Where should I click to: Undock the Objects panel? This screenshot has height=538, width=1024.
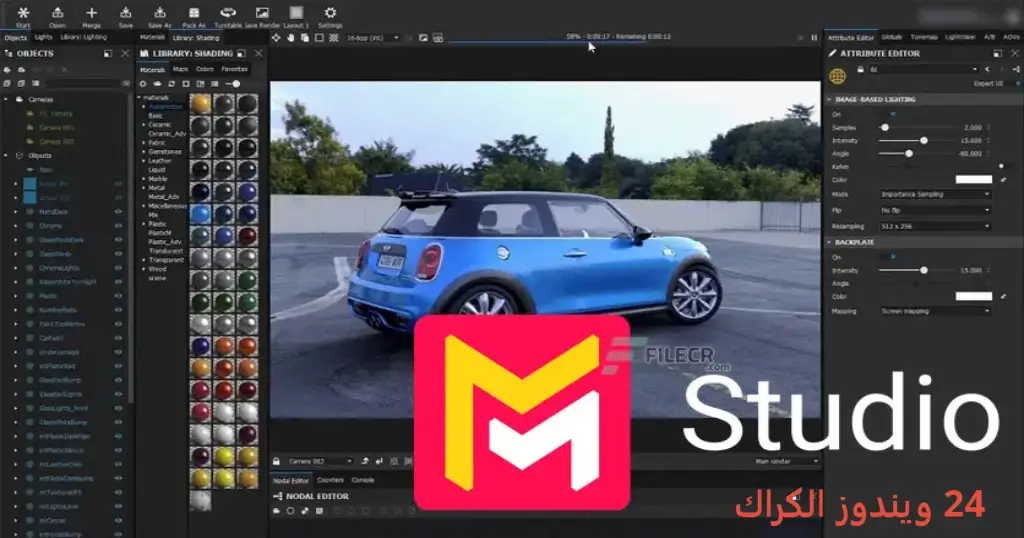[x=108, y=54]
